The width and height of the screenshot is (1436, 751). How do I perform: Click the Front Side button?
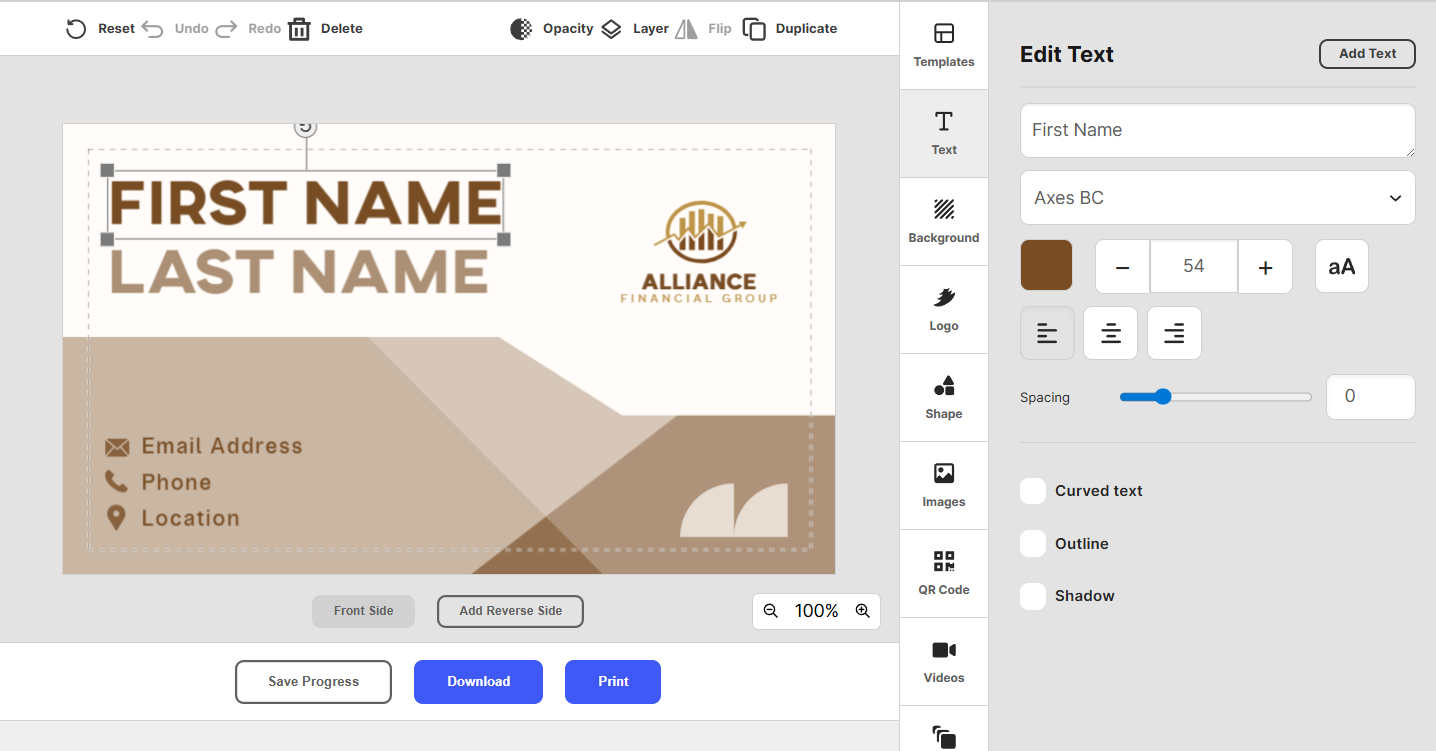click(363, 611)
